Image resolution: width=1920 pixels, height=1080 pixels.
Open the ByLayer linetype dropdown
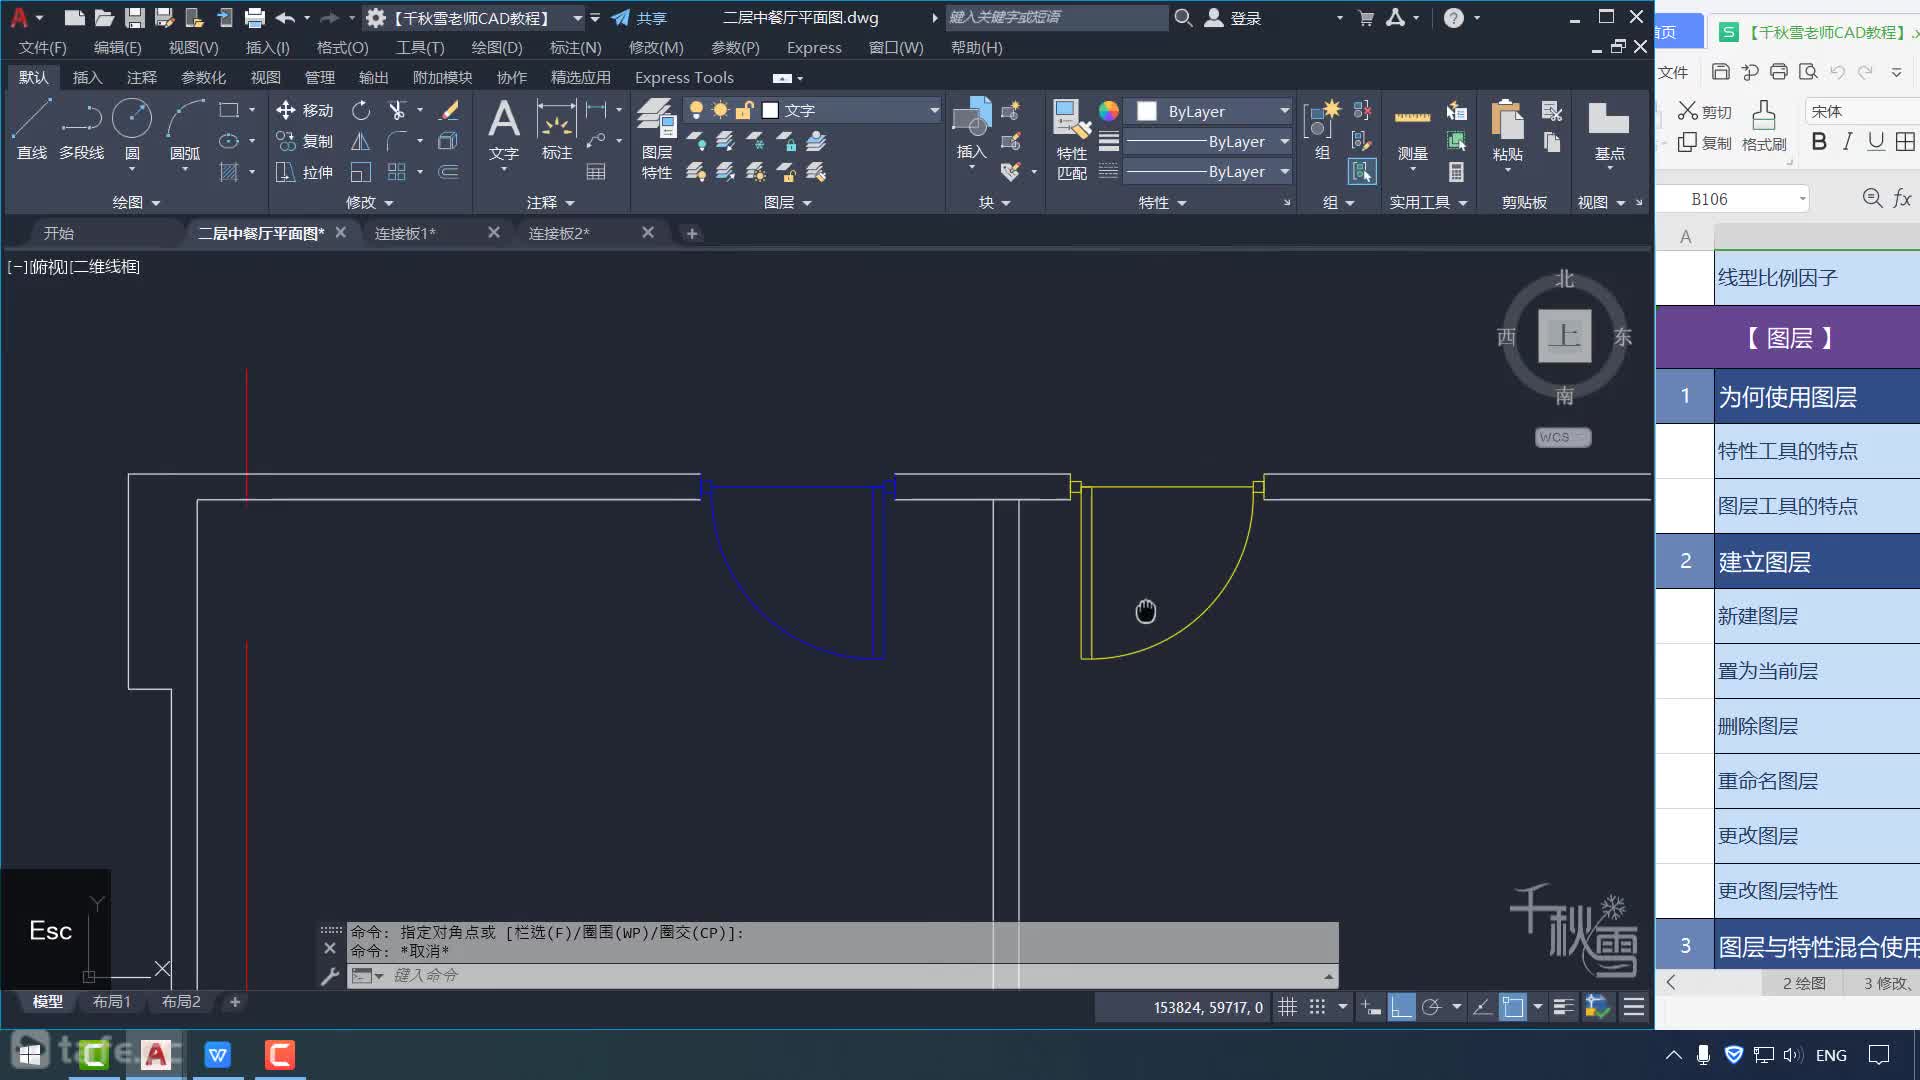pyautogui.click(x=1284, y=171)
